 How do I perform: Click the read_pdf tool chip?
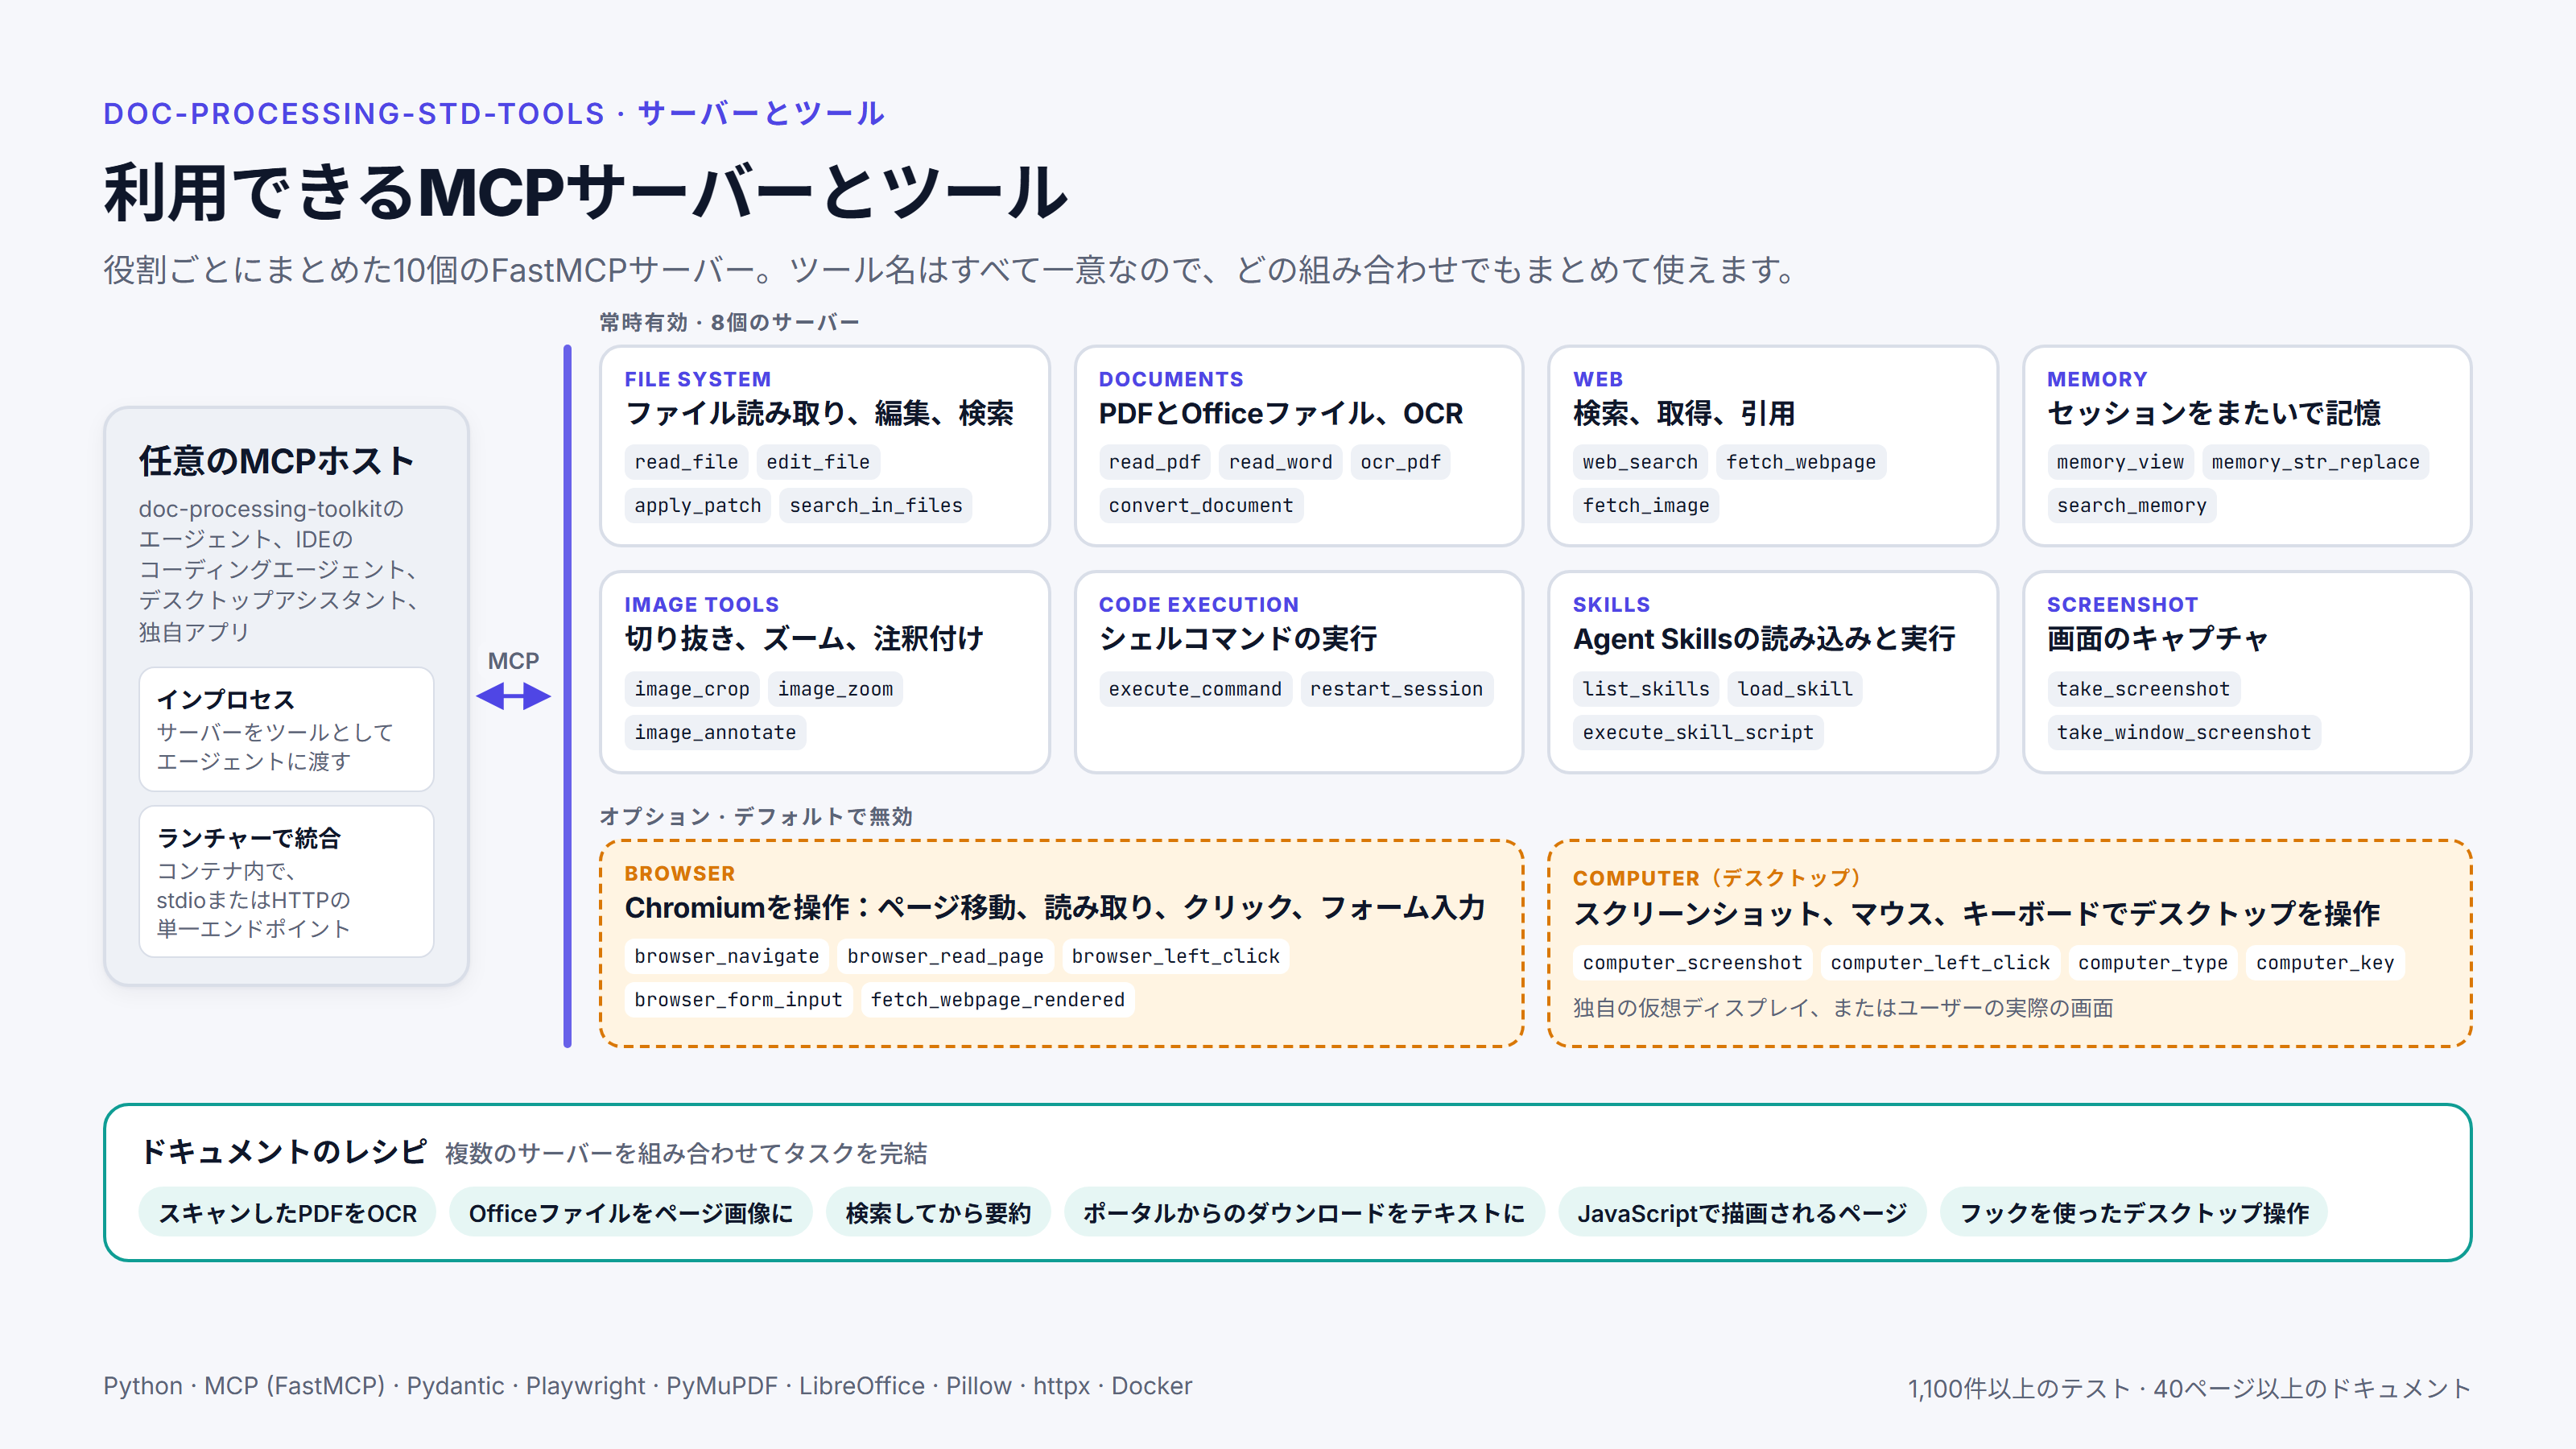point(1154,462)
